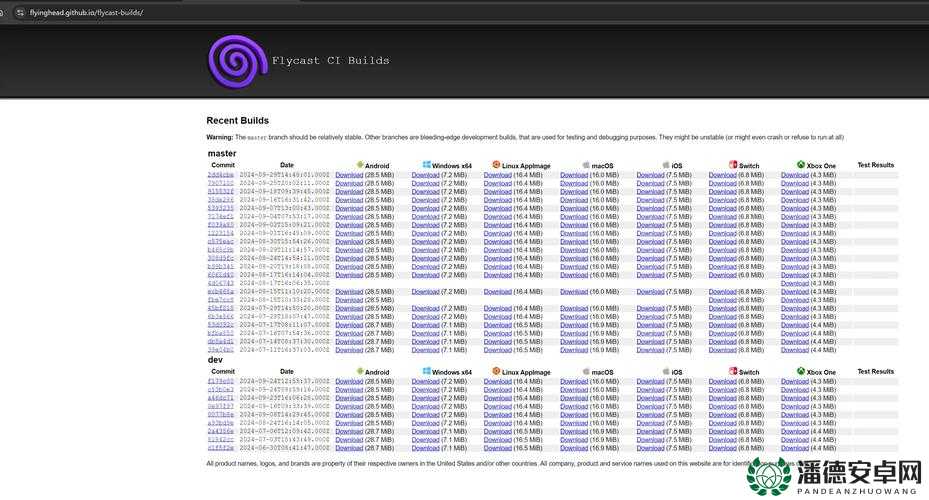Viewport: 929px width, 500px height.
Task: Click the Date column header in dev table
Action: (x=287, y=371)
